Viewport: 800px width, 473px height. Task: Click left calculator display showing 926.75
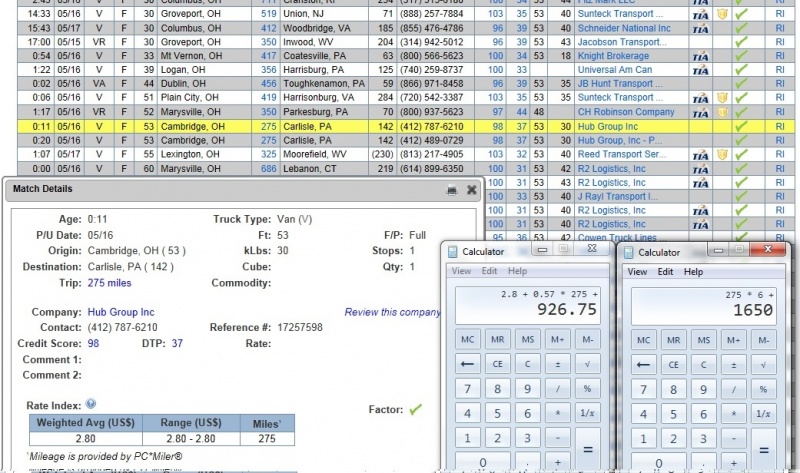click(x=527, y=305)
